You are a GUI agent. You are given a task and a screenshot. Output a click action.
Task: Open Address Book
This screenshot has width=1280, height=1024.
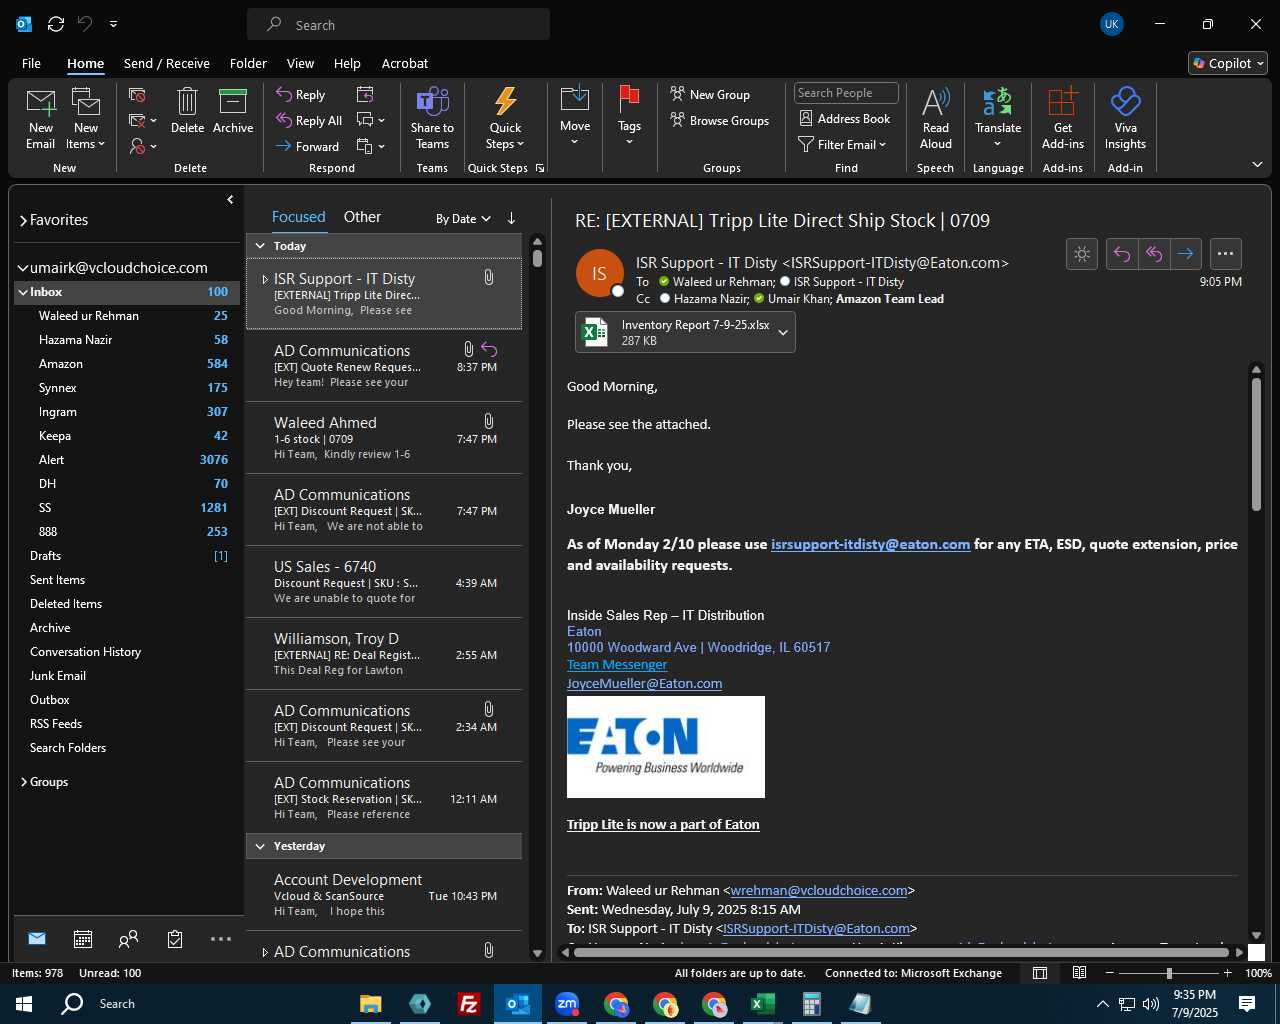pos(844,119)
